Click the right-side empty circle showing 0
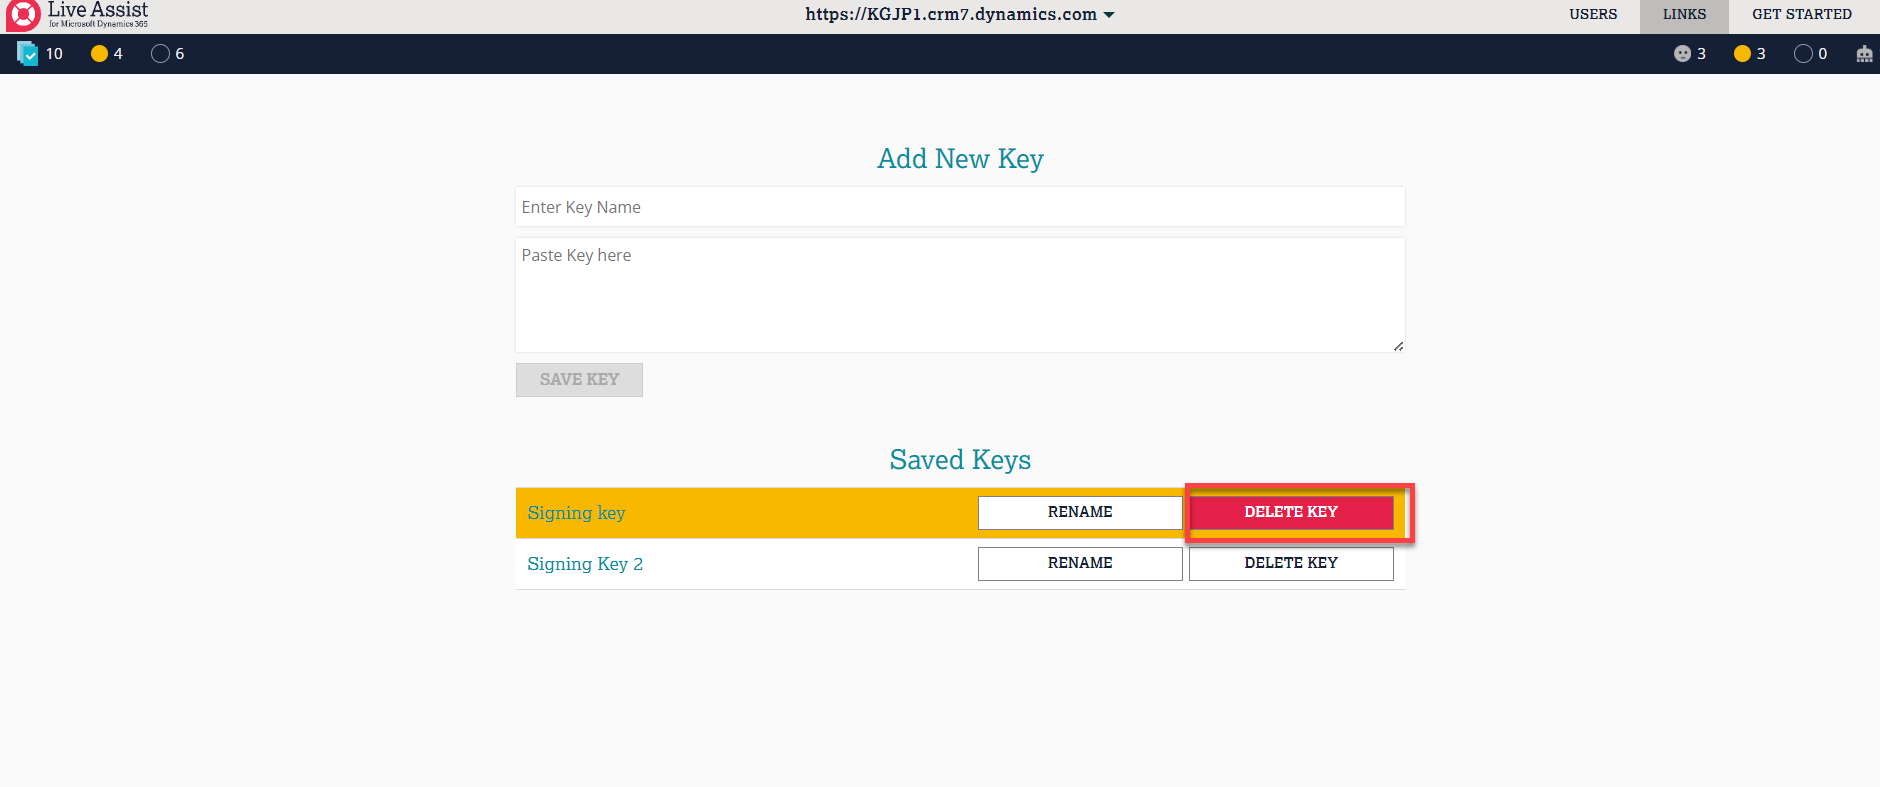Image resolution: width=1880 pixels, height=787 pixels. pos(1803,54)
